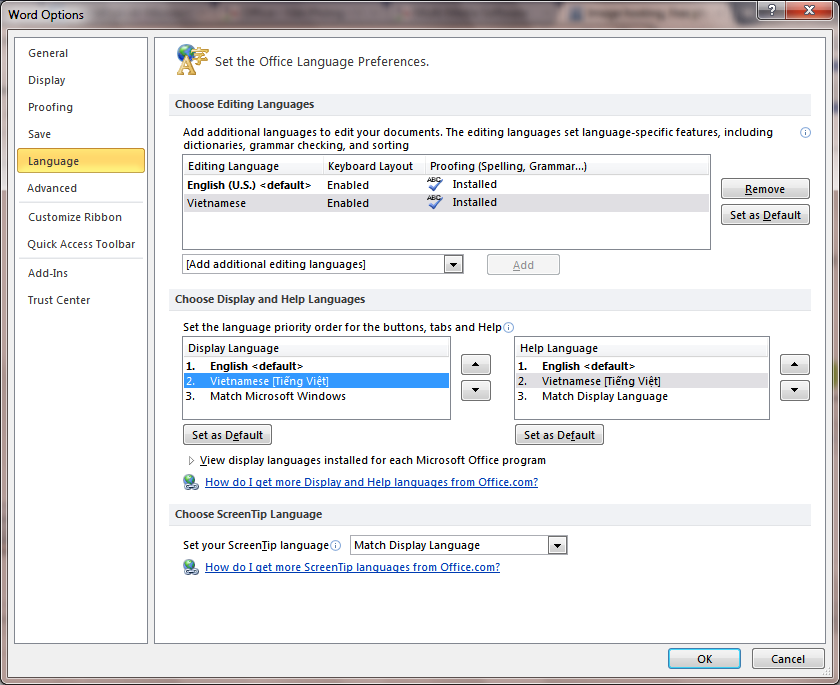
Task: Open Quick Access Toolbar category
Action: 81,244
